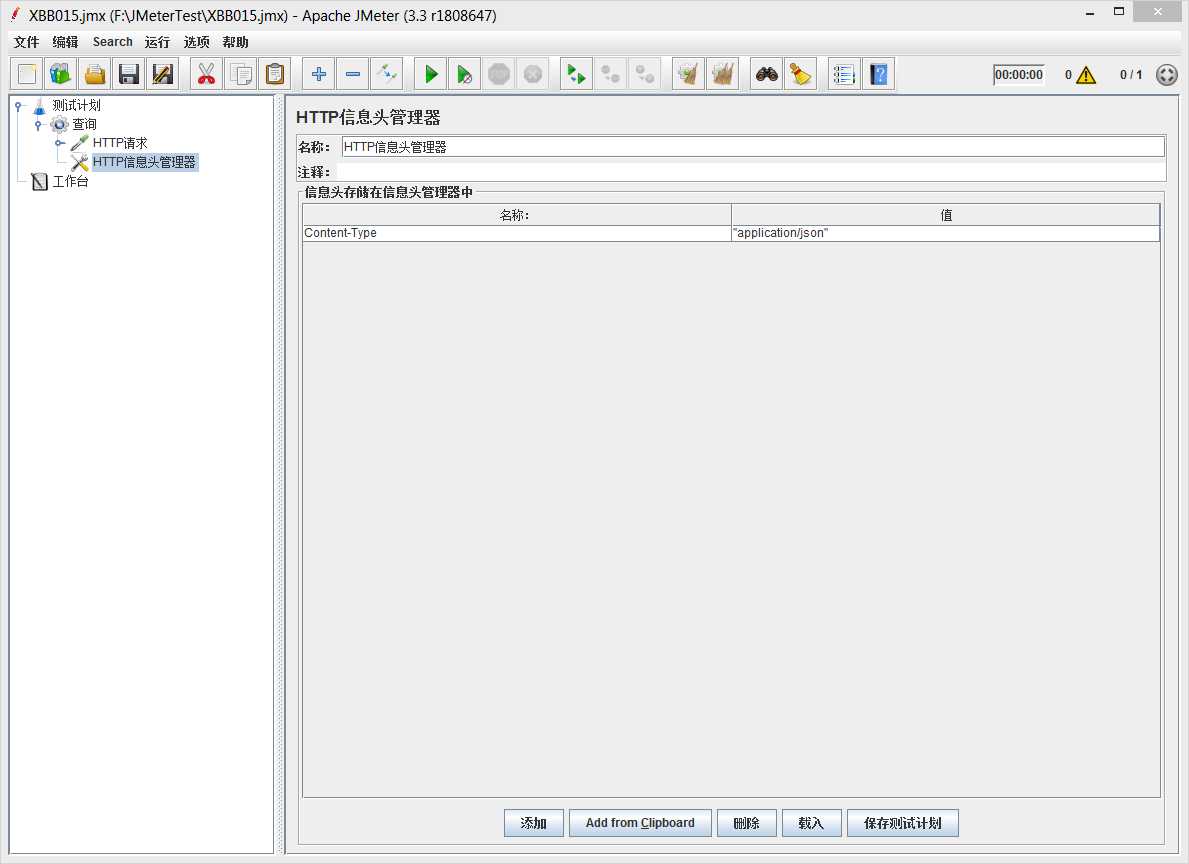This screenshot has height=864, width=1189.
Task: Click the thread status circle icon
Action: coord(1166,74)
